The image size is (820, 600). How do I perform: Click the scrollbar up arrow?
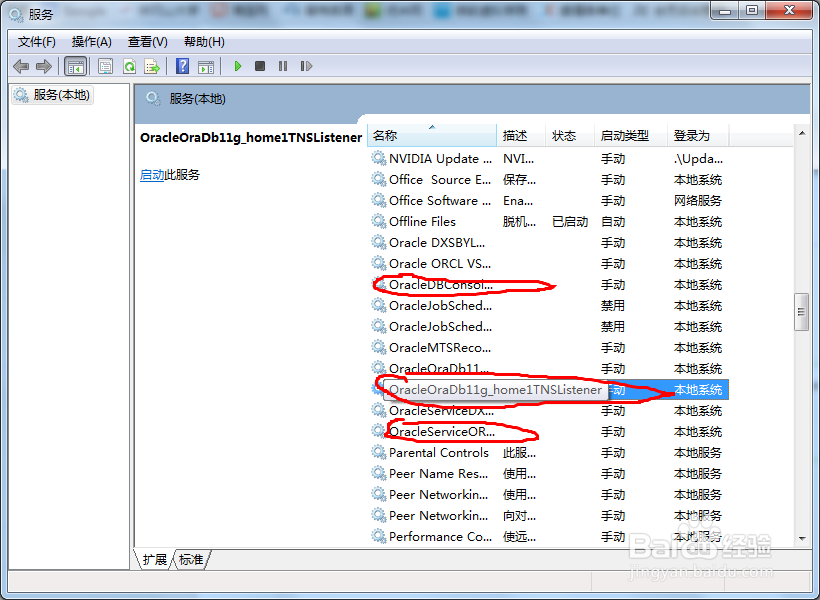802,134
